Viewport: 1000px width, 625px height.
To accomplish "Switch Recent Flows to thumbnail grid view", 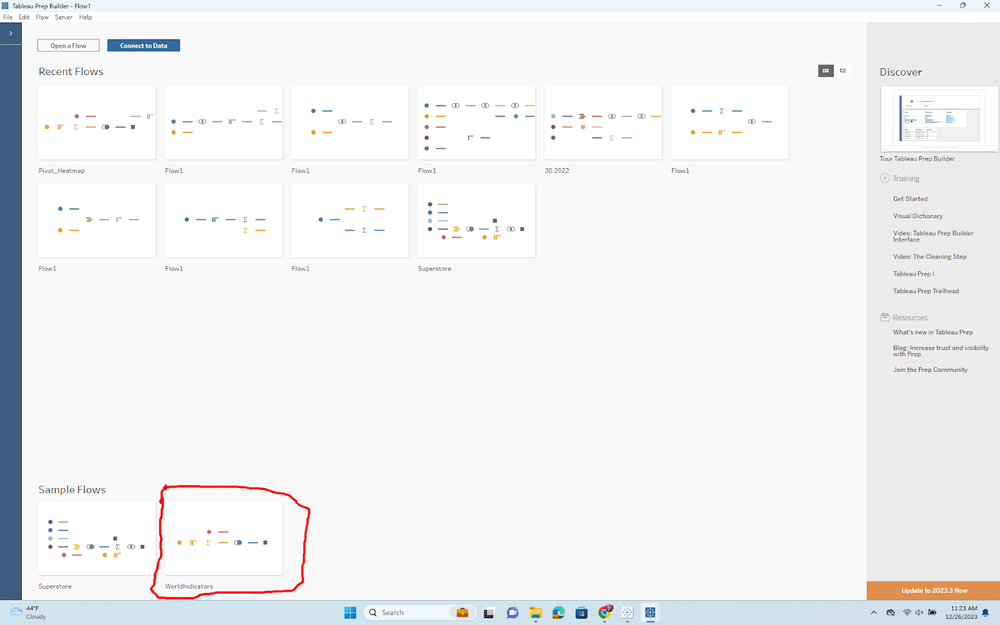I will [825, 71].
